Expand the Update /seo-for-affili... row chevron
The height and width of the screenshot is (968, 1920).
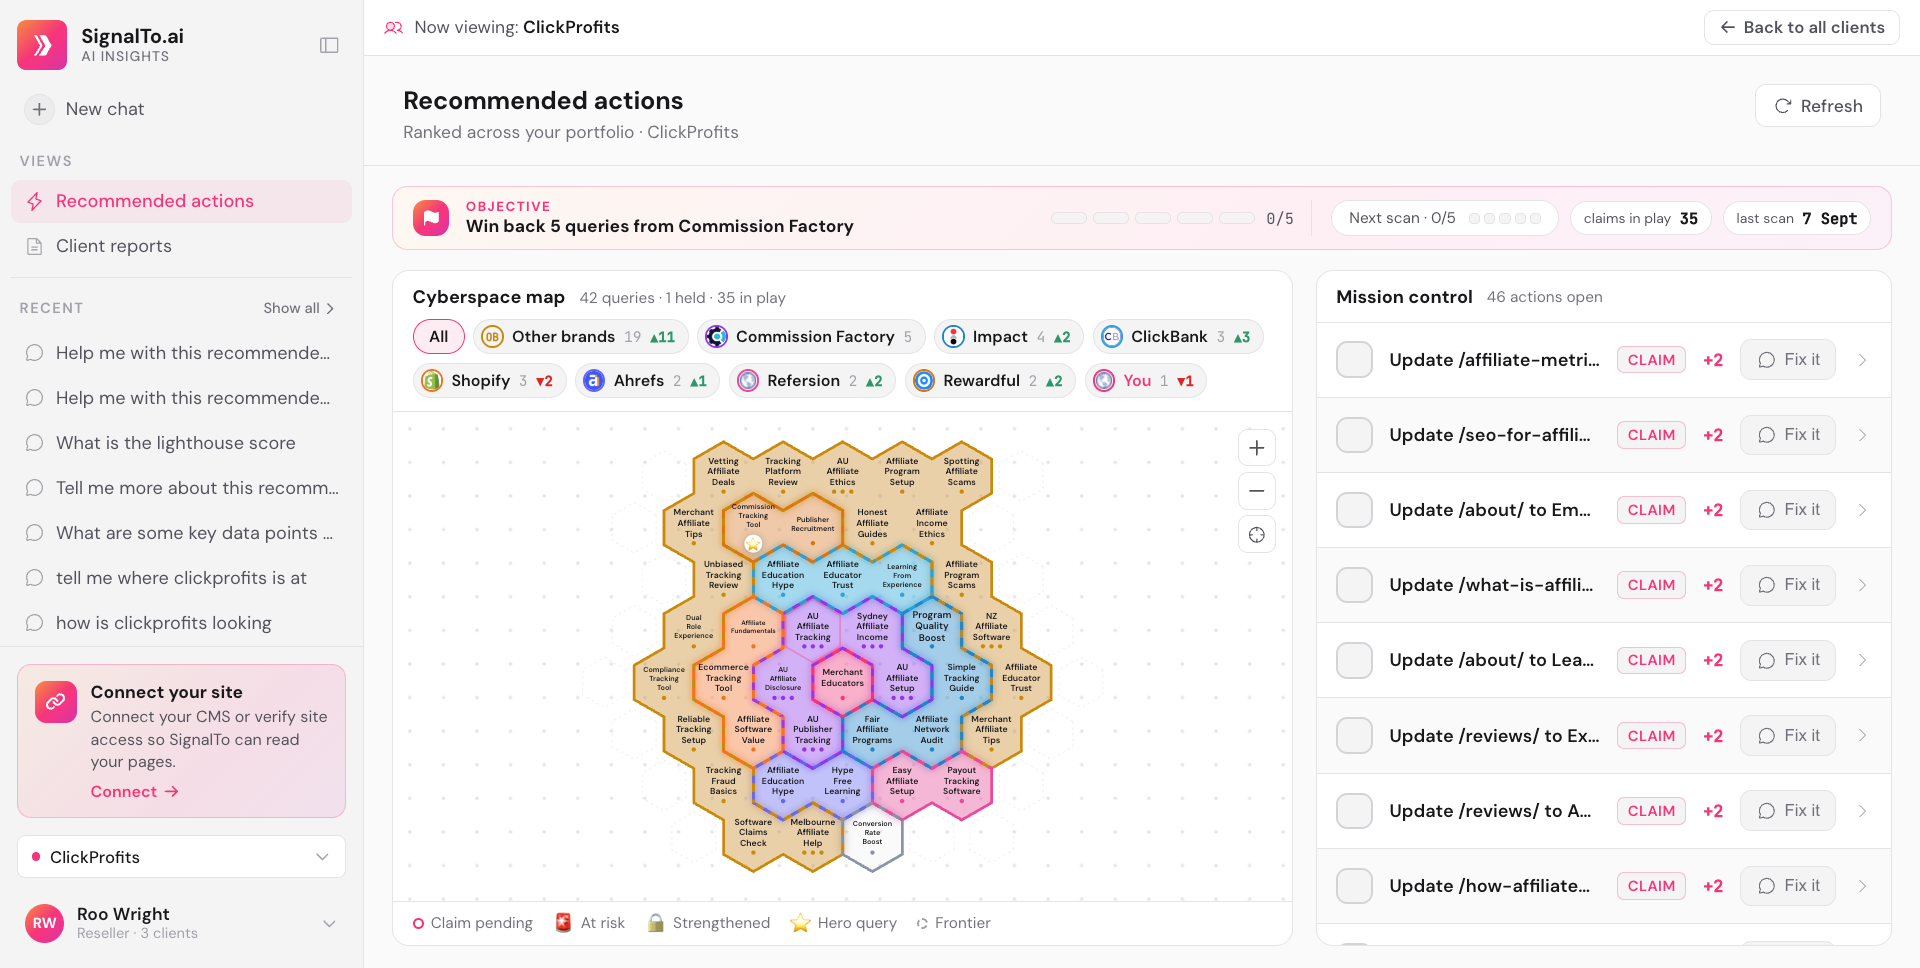[1862, 435]
